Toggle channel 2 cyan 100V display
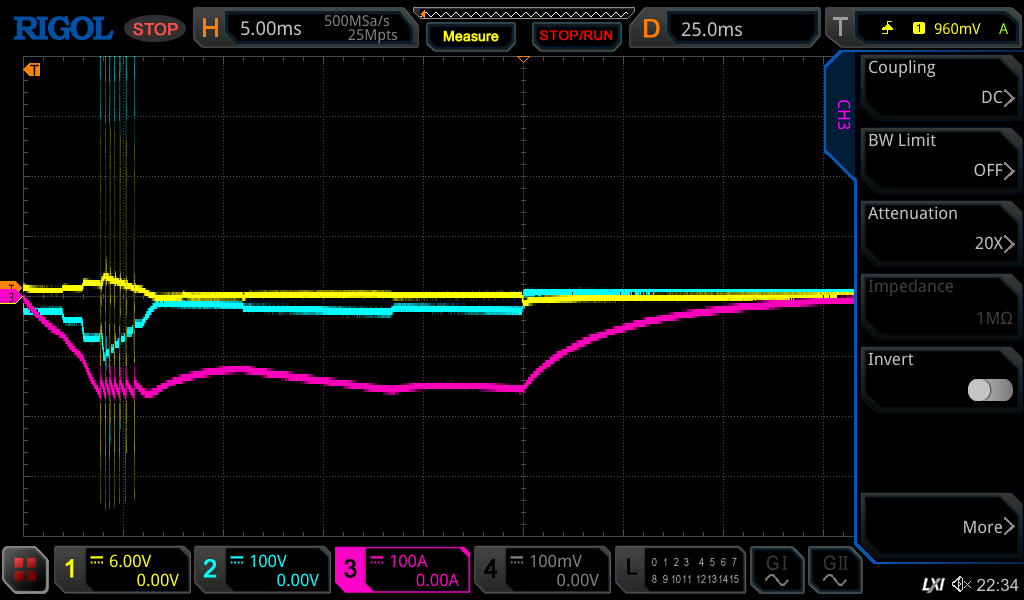Viewport: 1024px width, 600px height. point(260,570)
